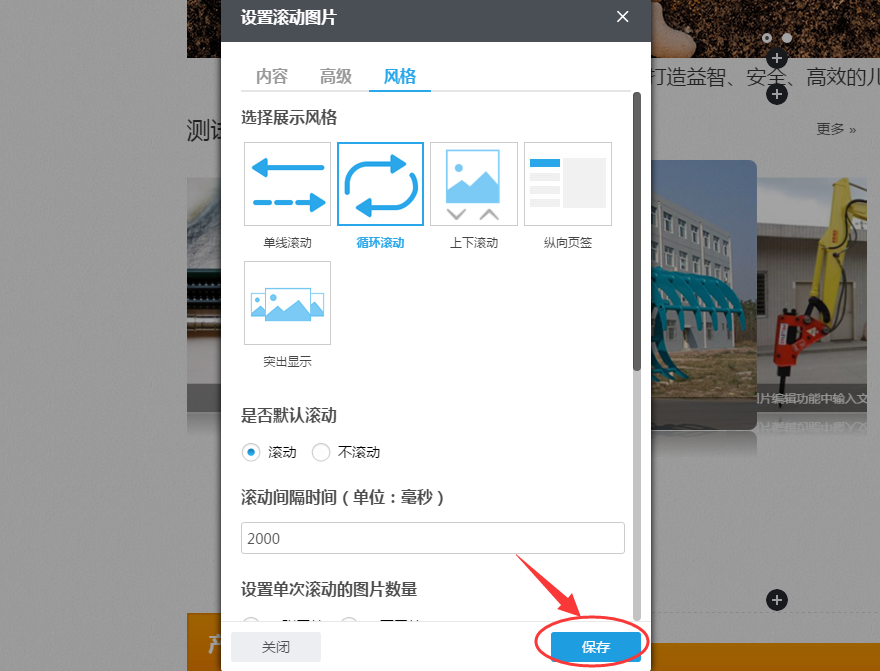Select the 不滚动 radio button
Image resolution: width=880 pixels, height=671 pixels.
tap(321, 452)
